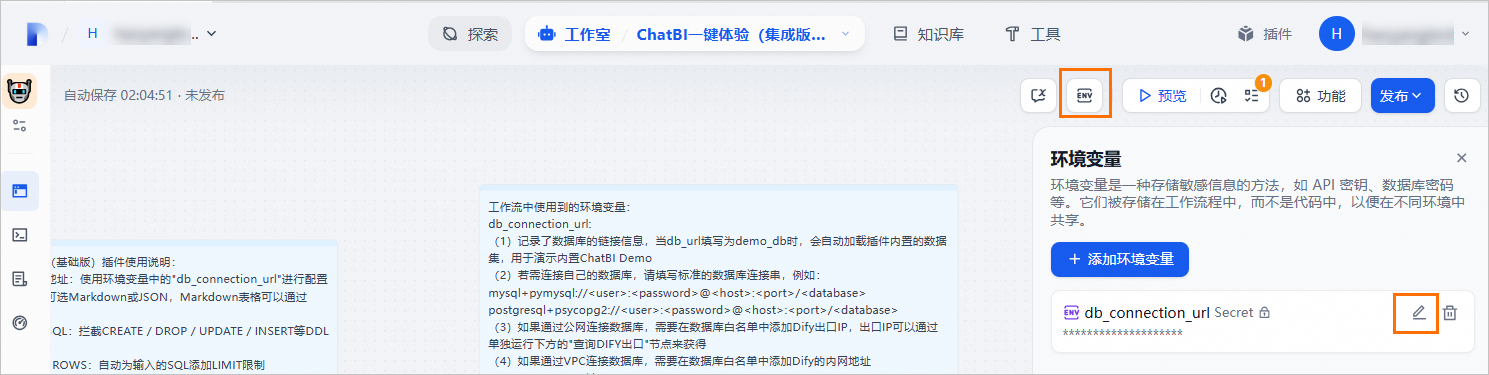Open the logs and annotations sidebar icon
The height and width of the screenshot is (375, 1489).
tap(20, 279)
